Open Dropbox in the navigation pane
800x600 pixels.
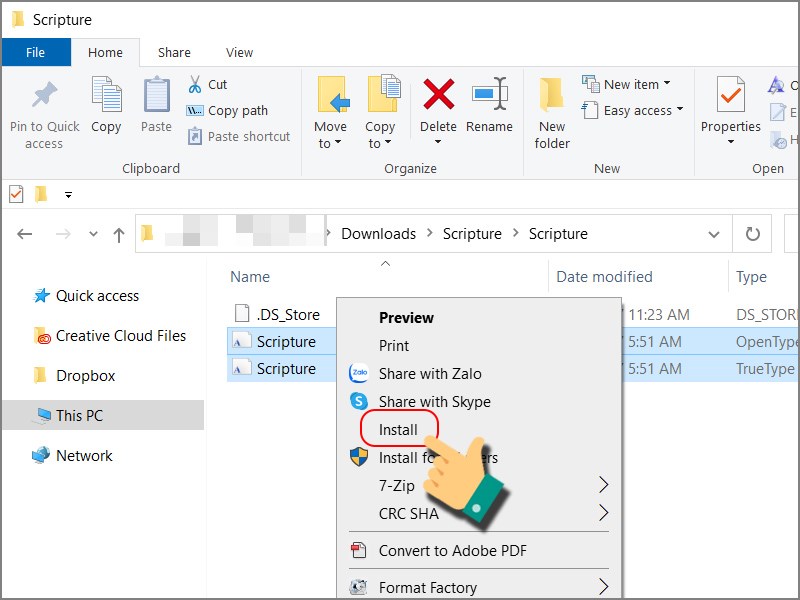coord(74,376)
